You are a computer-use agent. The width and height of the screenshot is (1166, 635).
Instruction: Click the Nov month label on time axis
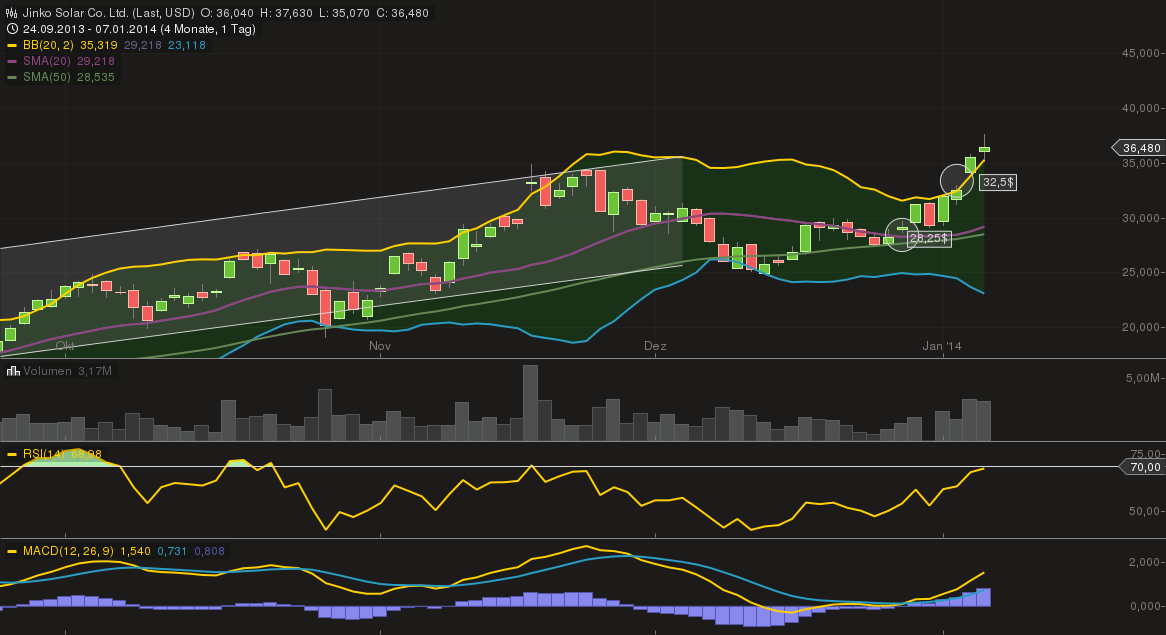pyautogui.click(x=380, y=346)
